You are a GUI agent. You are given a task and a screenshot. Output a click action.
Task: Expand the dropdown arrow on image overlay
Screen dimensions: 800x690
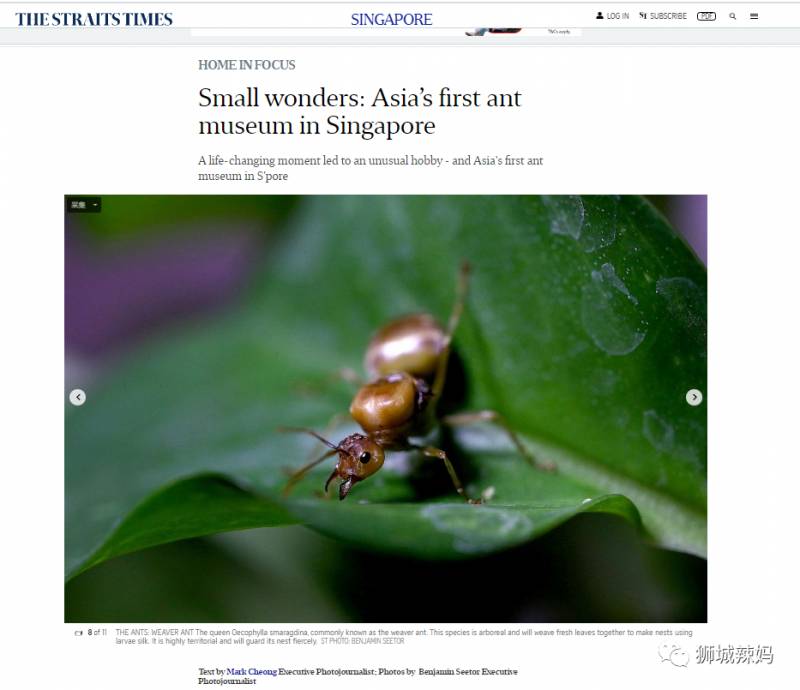[x=95, y=205]
